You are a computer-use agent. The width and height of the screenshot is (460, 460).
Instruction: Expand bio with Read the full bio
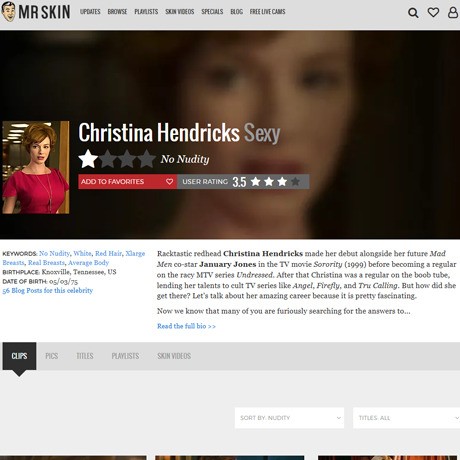(186, 326)
